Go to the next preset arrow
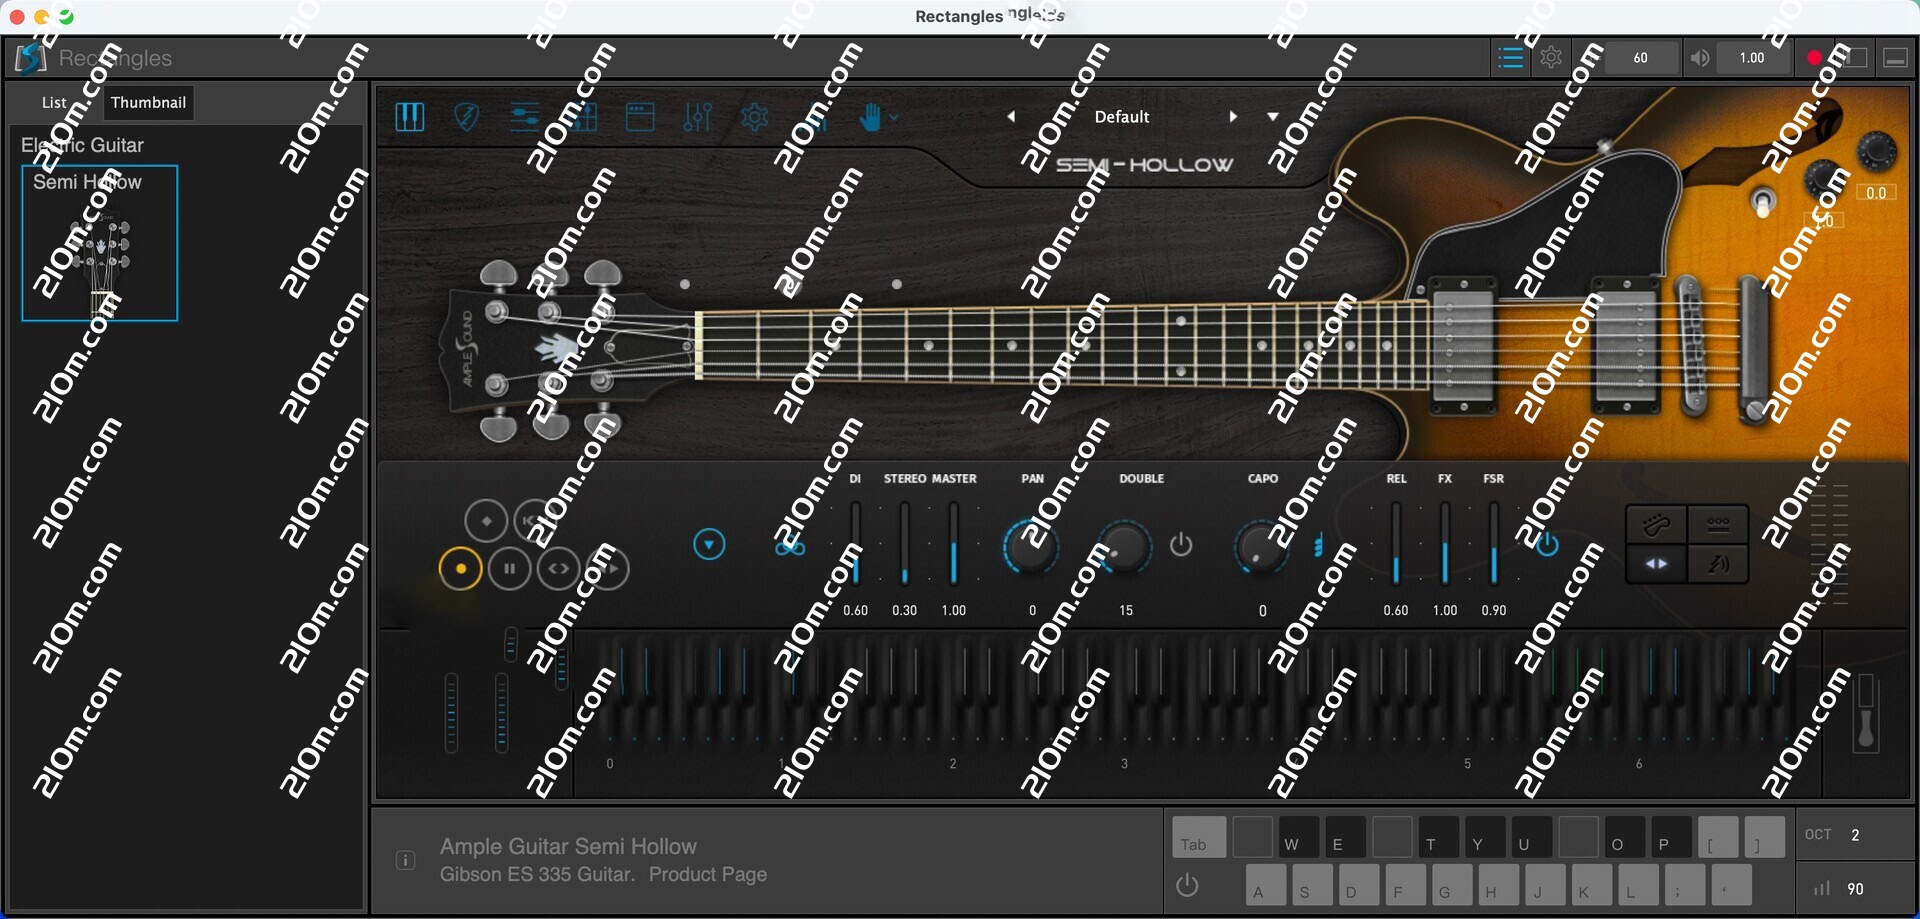Screen dimensions: 1920x919 1233,116
